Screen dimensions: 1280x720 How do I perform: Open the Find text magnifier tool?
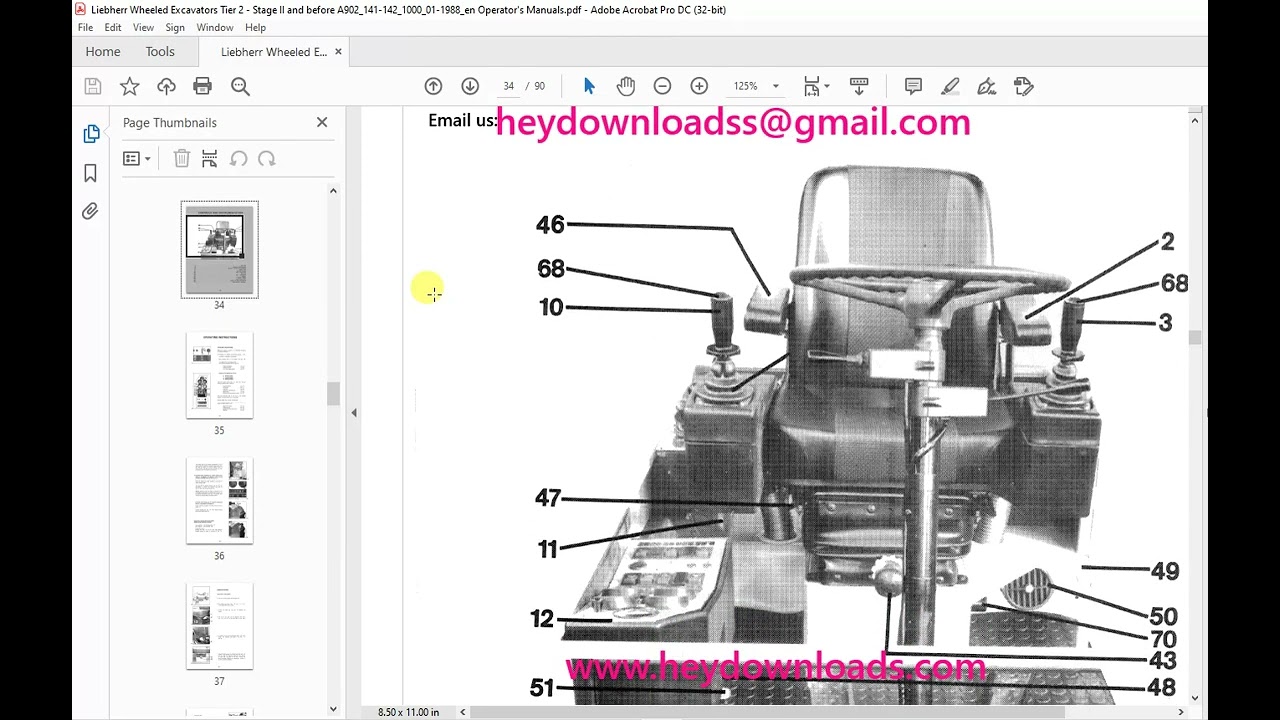pos(240,86)
